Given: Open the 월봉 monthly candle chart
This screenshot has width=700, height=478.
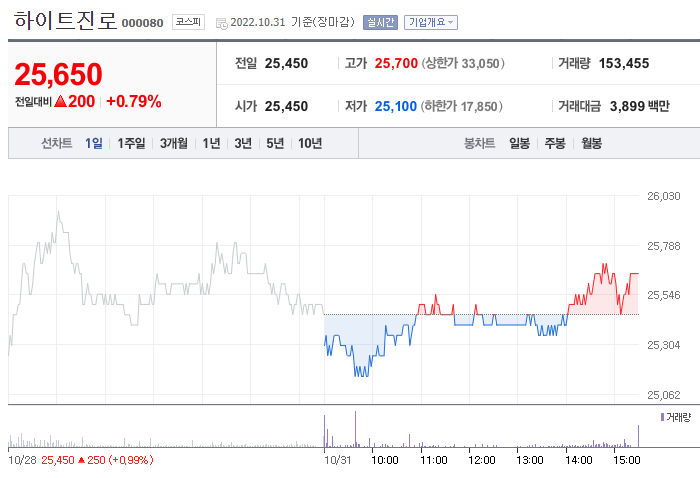Looking at the screenshot, I should pos(591,143).
